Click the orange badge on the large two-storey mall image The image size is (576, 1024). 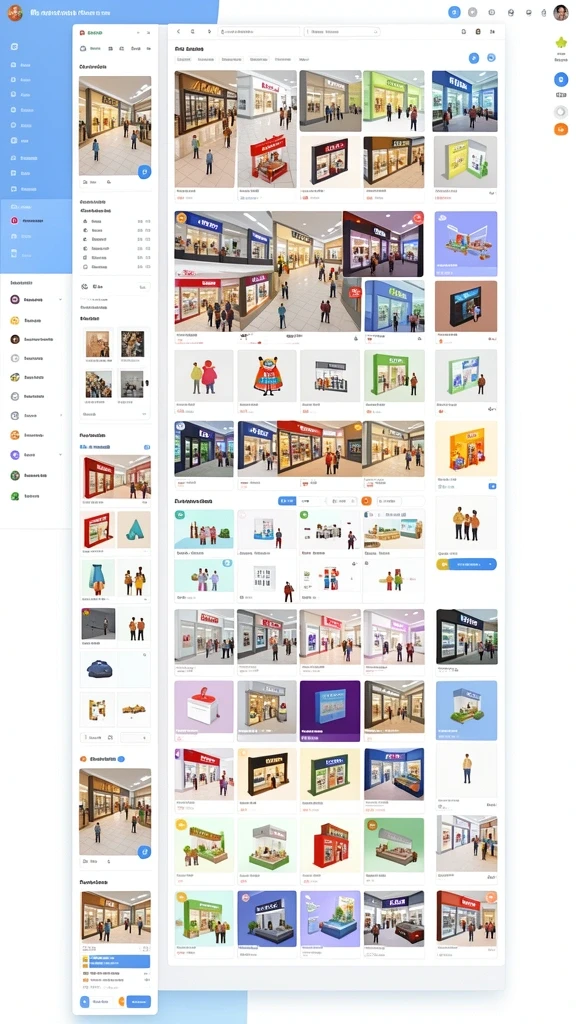click(x=181, y=217)
